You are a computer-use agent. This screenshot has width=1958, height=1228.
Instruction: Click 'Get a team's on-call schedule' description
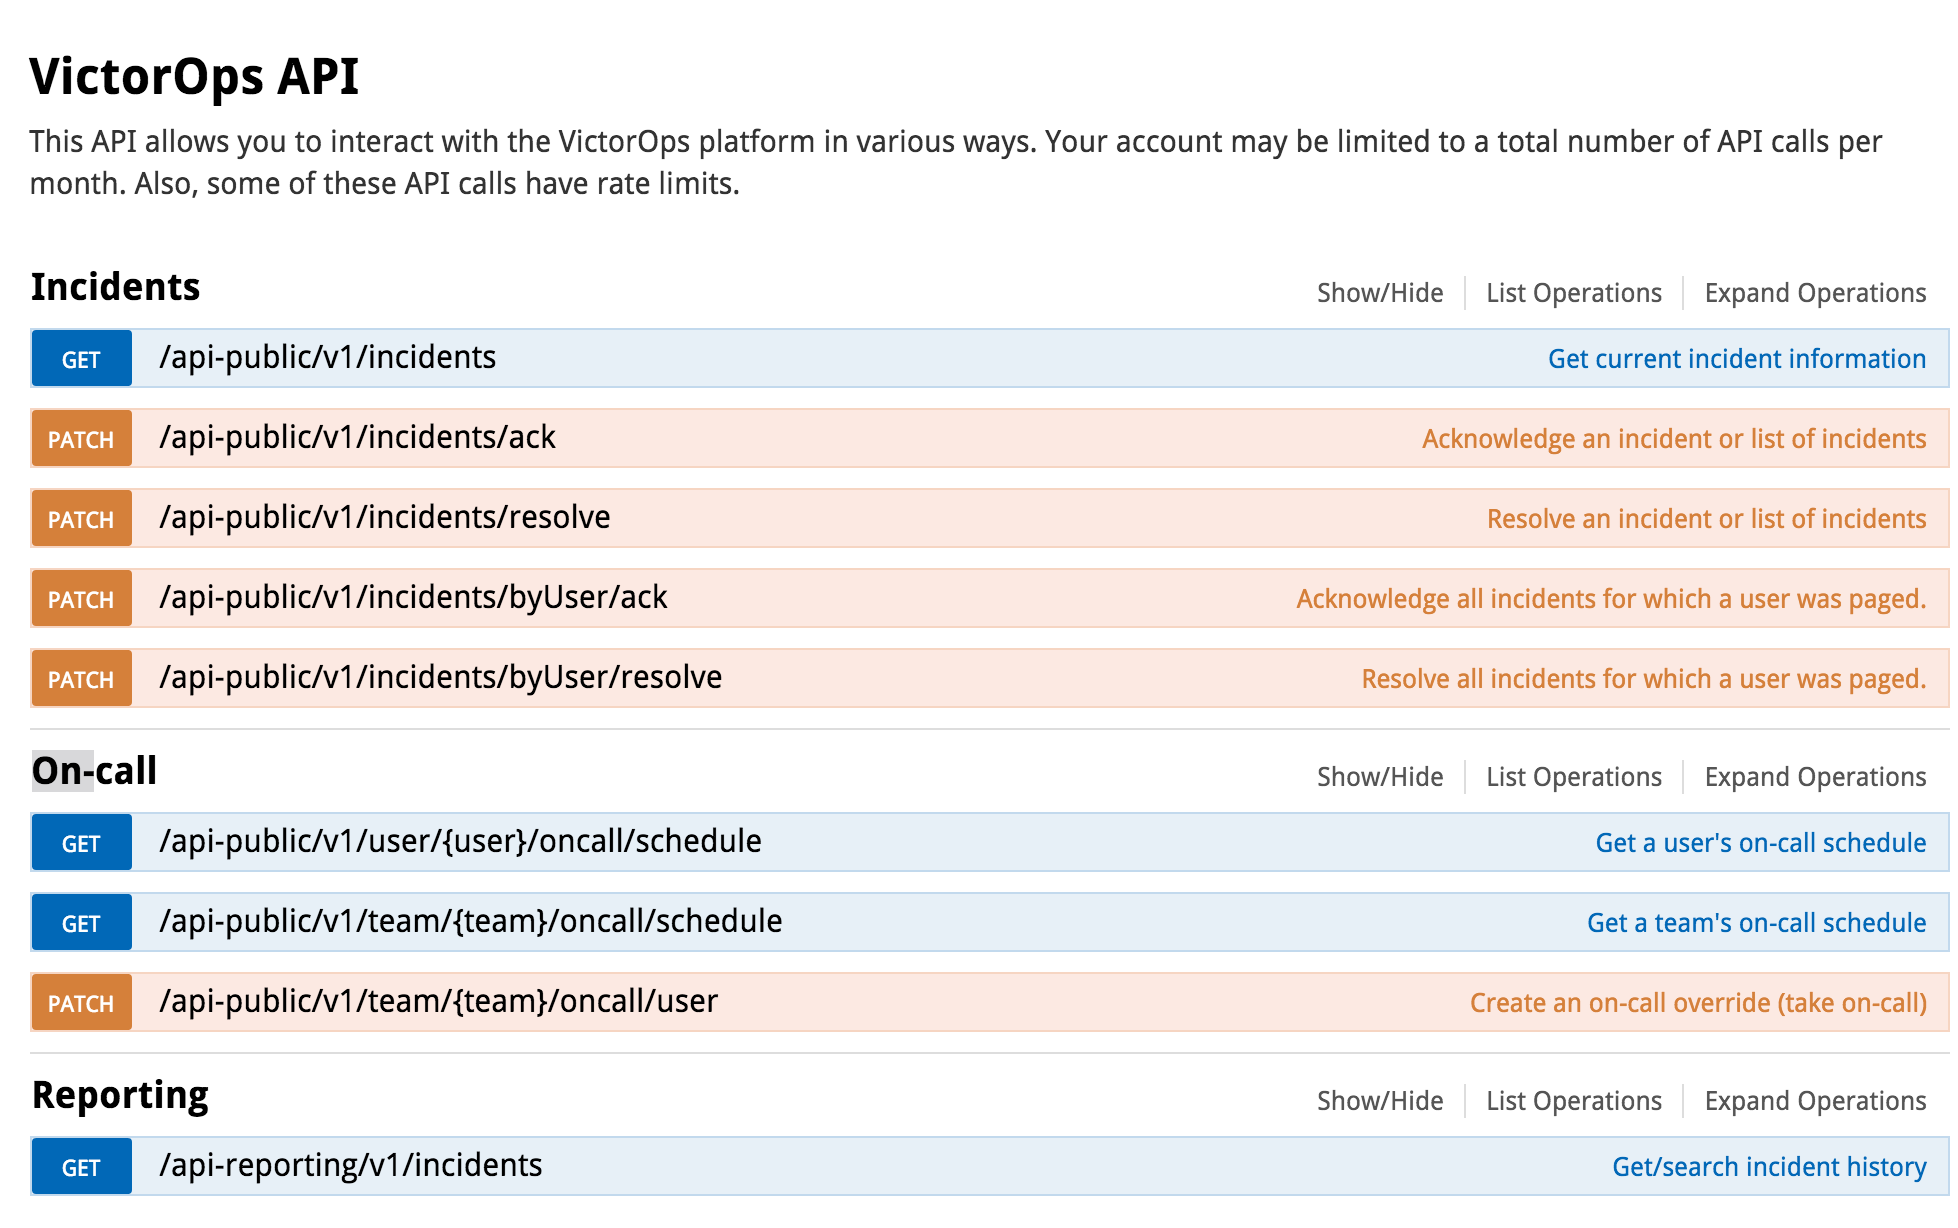1757,923
